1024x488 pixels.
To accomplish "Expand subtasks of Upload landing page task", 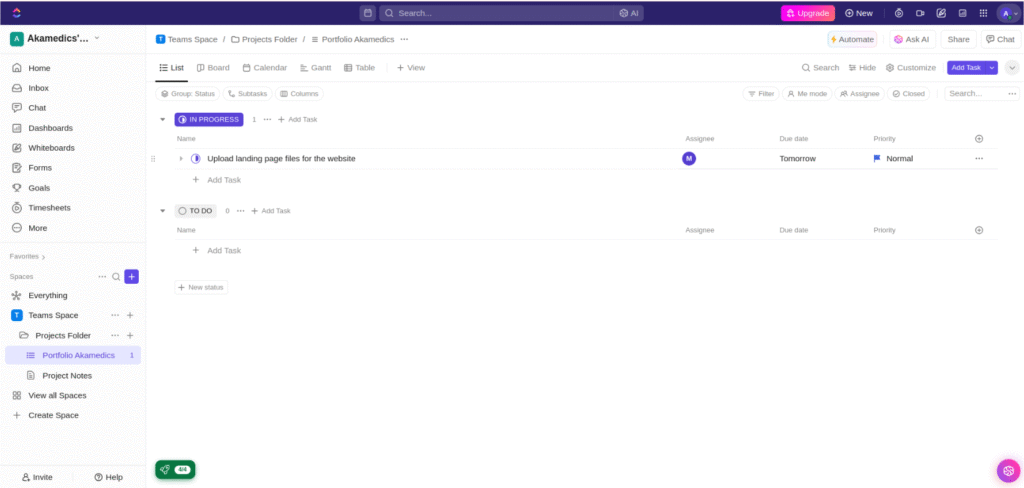I will click(181, 158).
